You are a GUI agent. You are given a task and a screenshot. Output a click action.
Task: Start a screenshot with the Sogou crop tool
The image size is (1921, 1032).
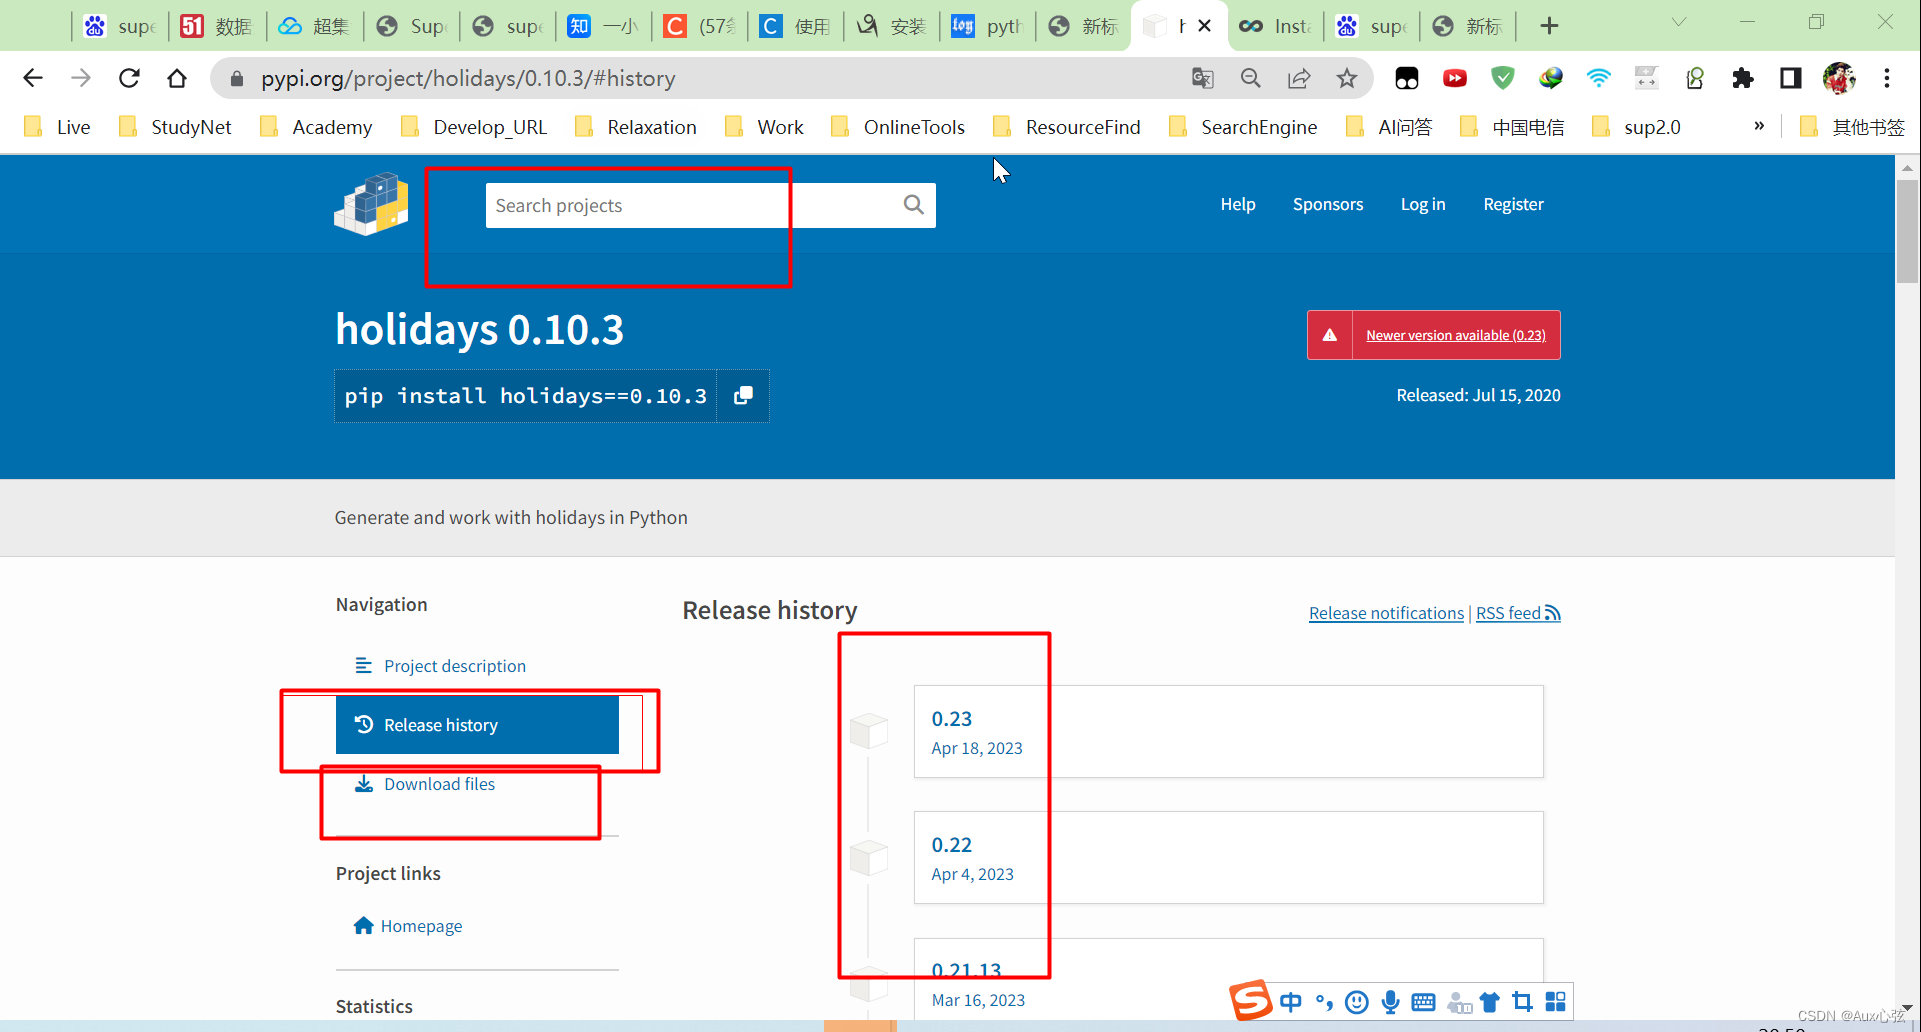[x=1522, y=1001]
